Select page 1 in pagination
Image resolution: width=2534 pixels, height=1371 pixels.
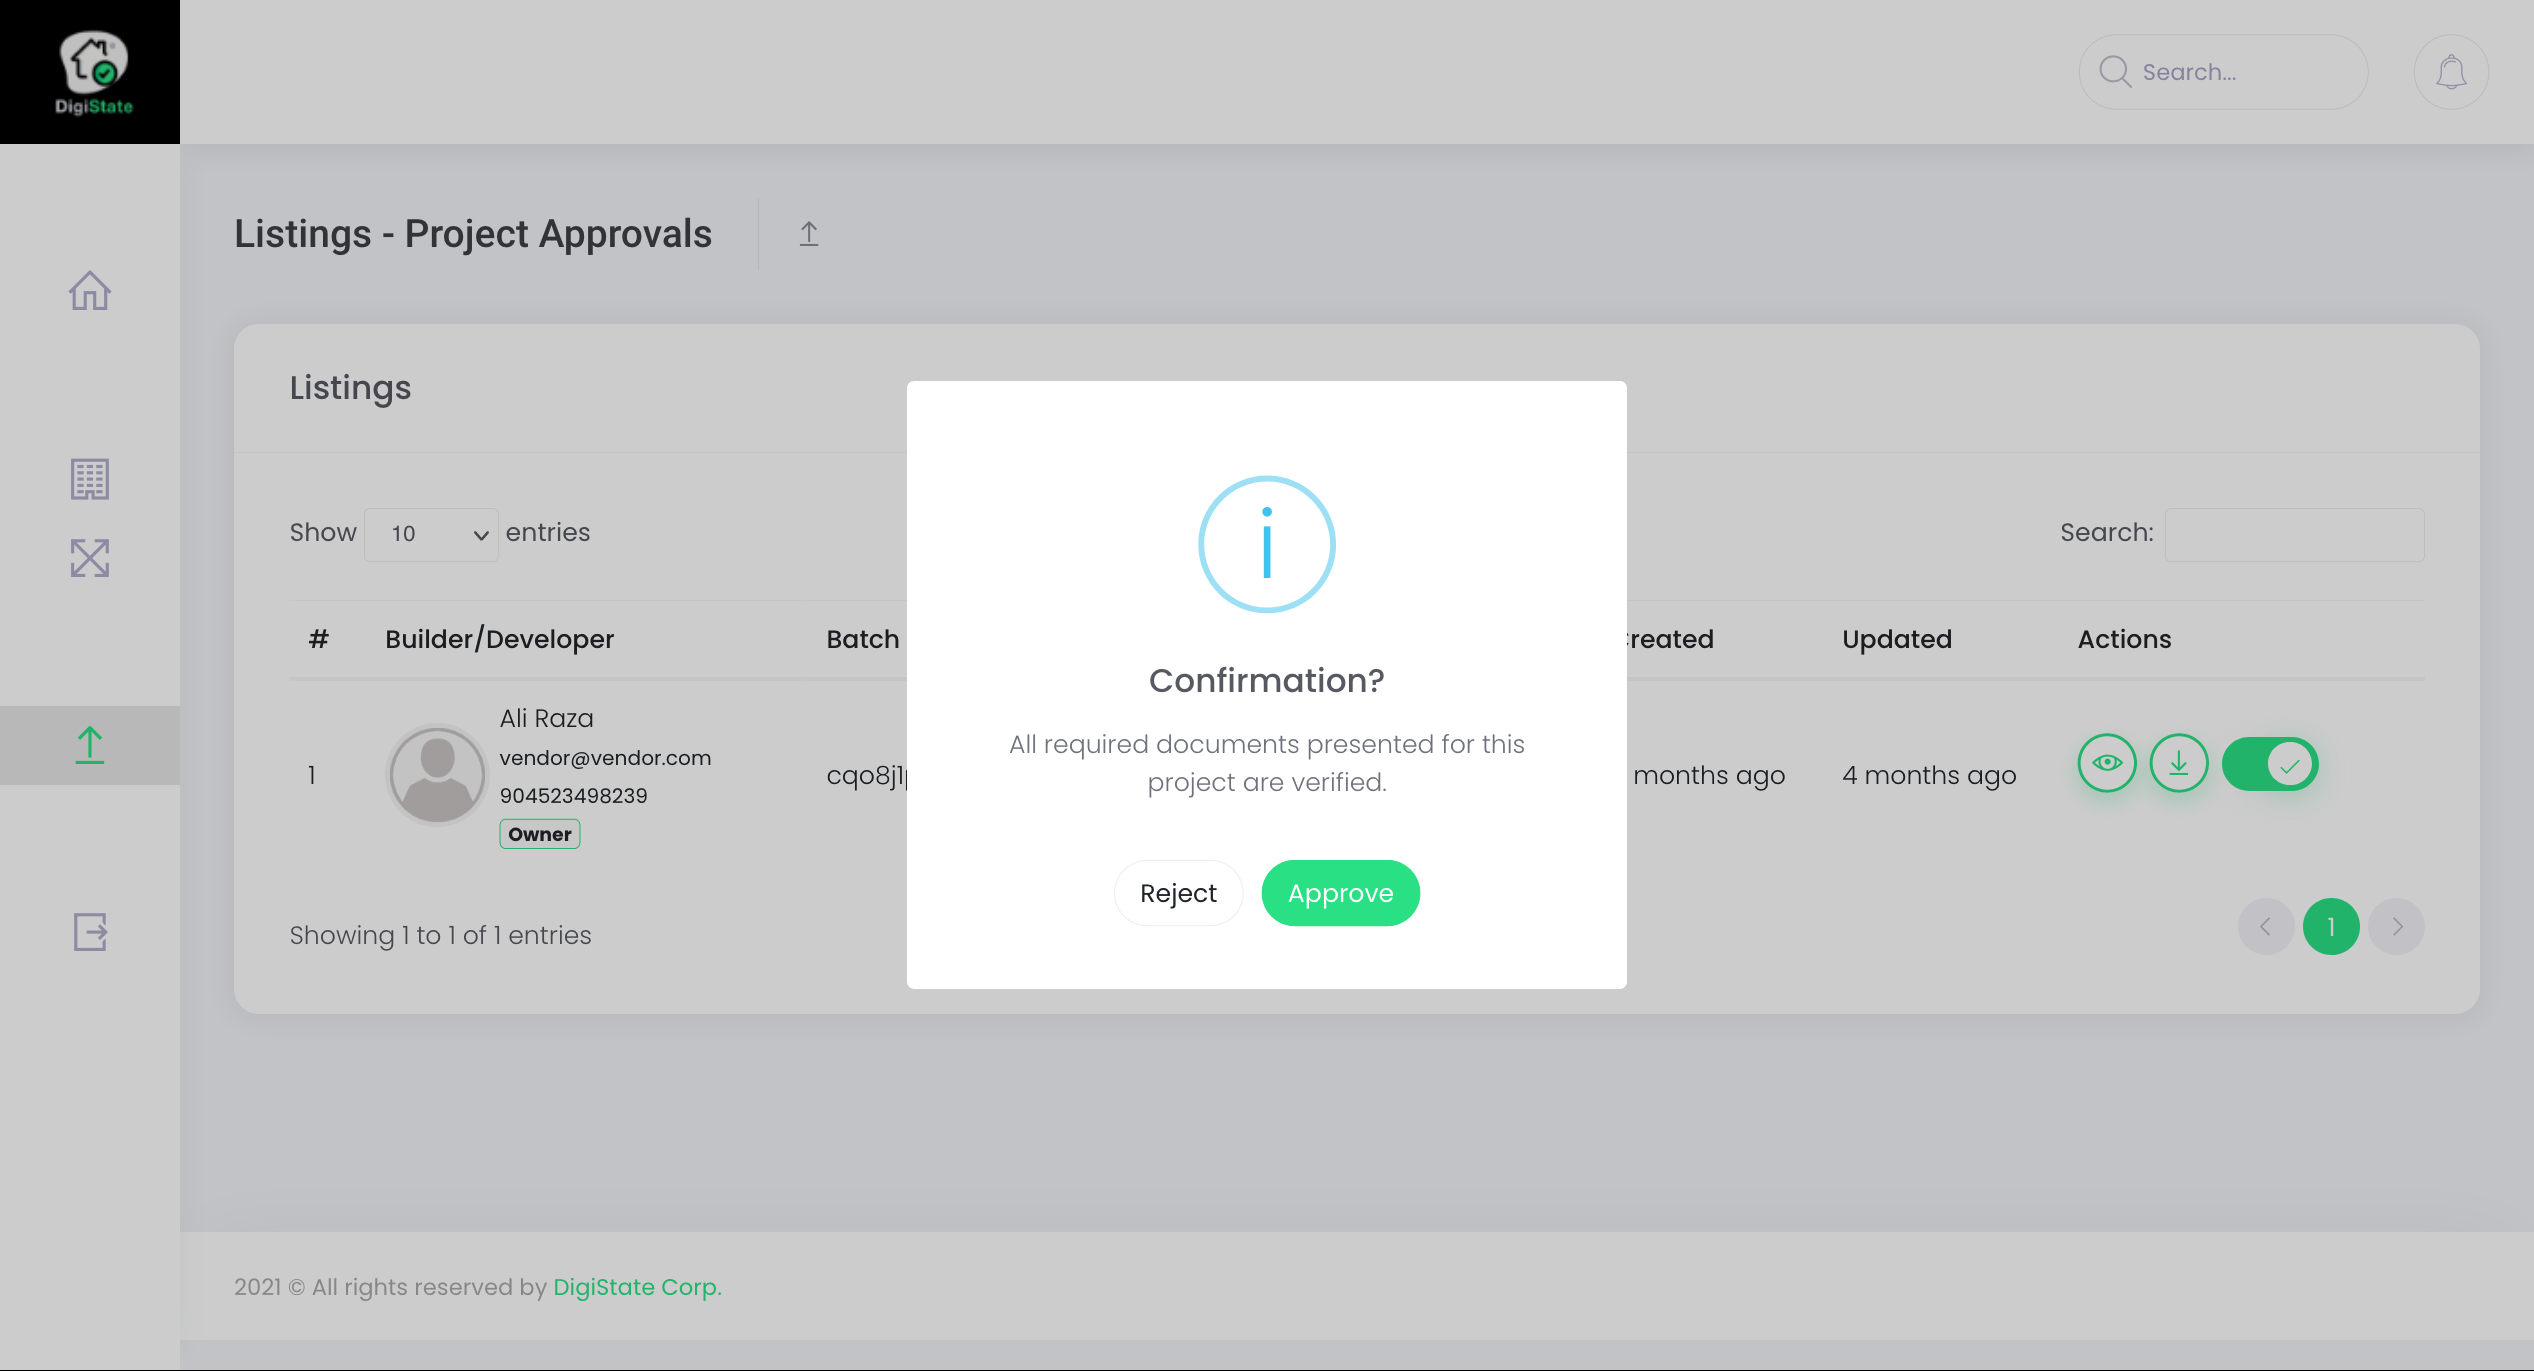click(x=2331, y=927)
